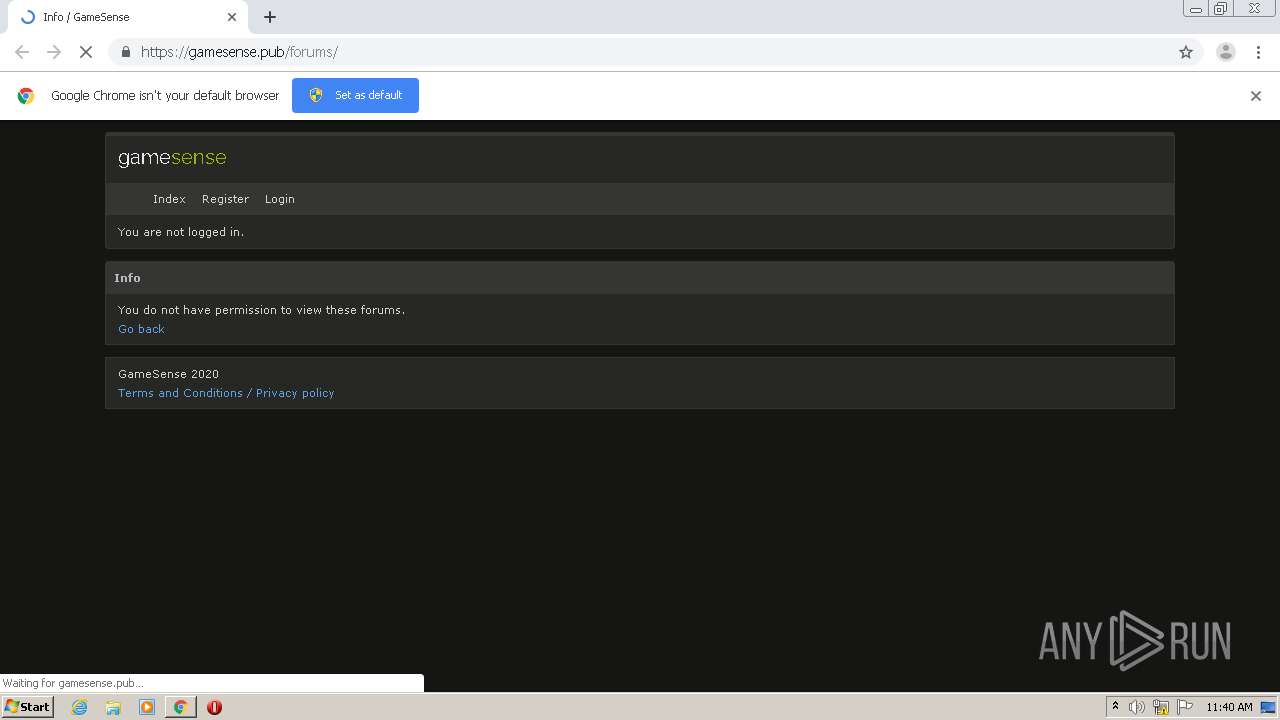Click the Chrome logo in notification bar
The height and width of the screenshot is (720, 1280).
[x=26, y=96]
